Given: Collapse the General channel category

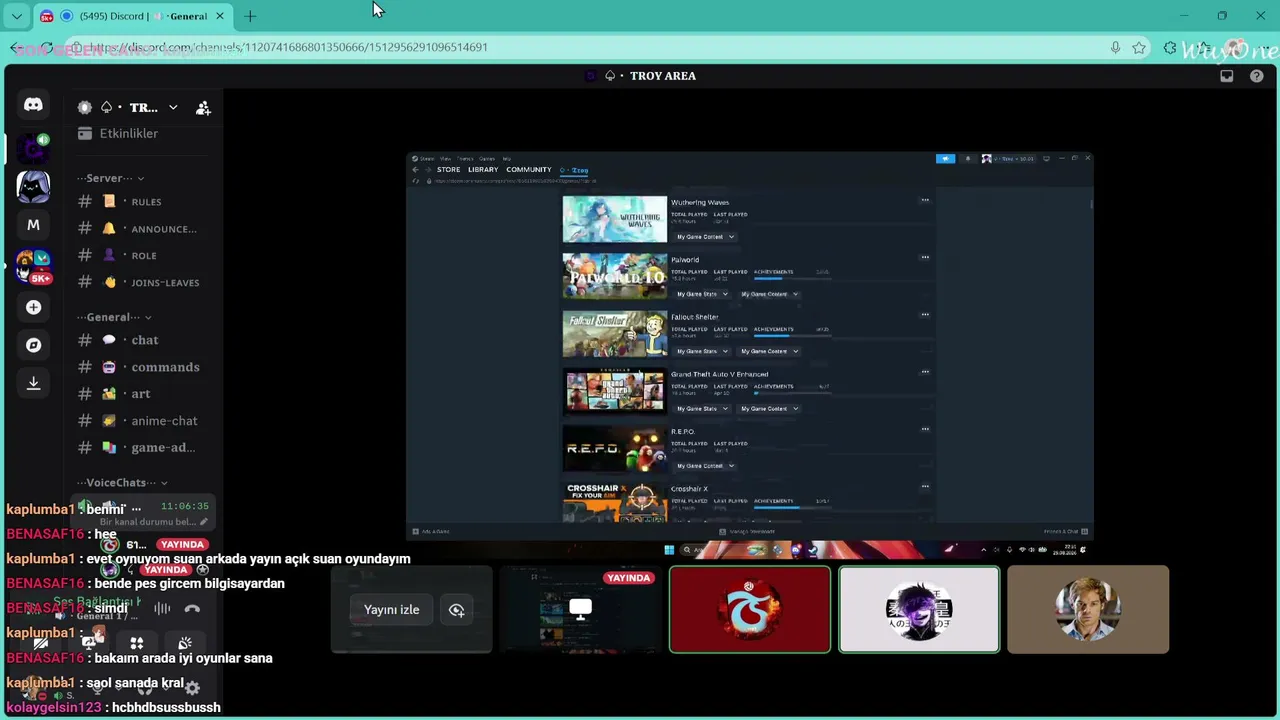Looking at the screenshot, I should [x=114, y=317].
